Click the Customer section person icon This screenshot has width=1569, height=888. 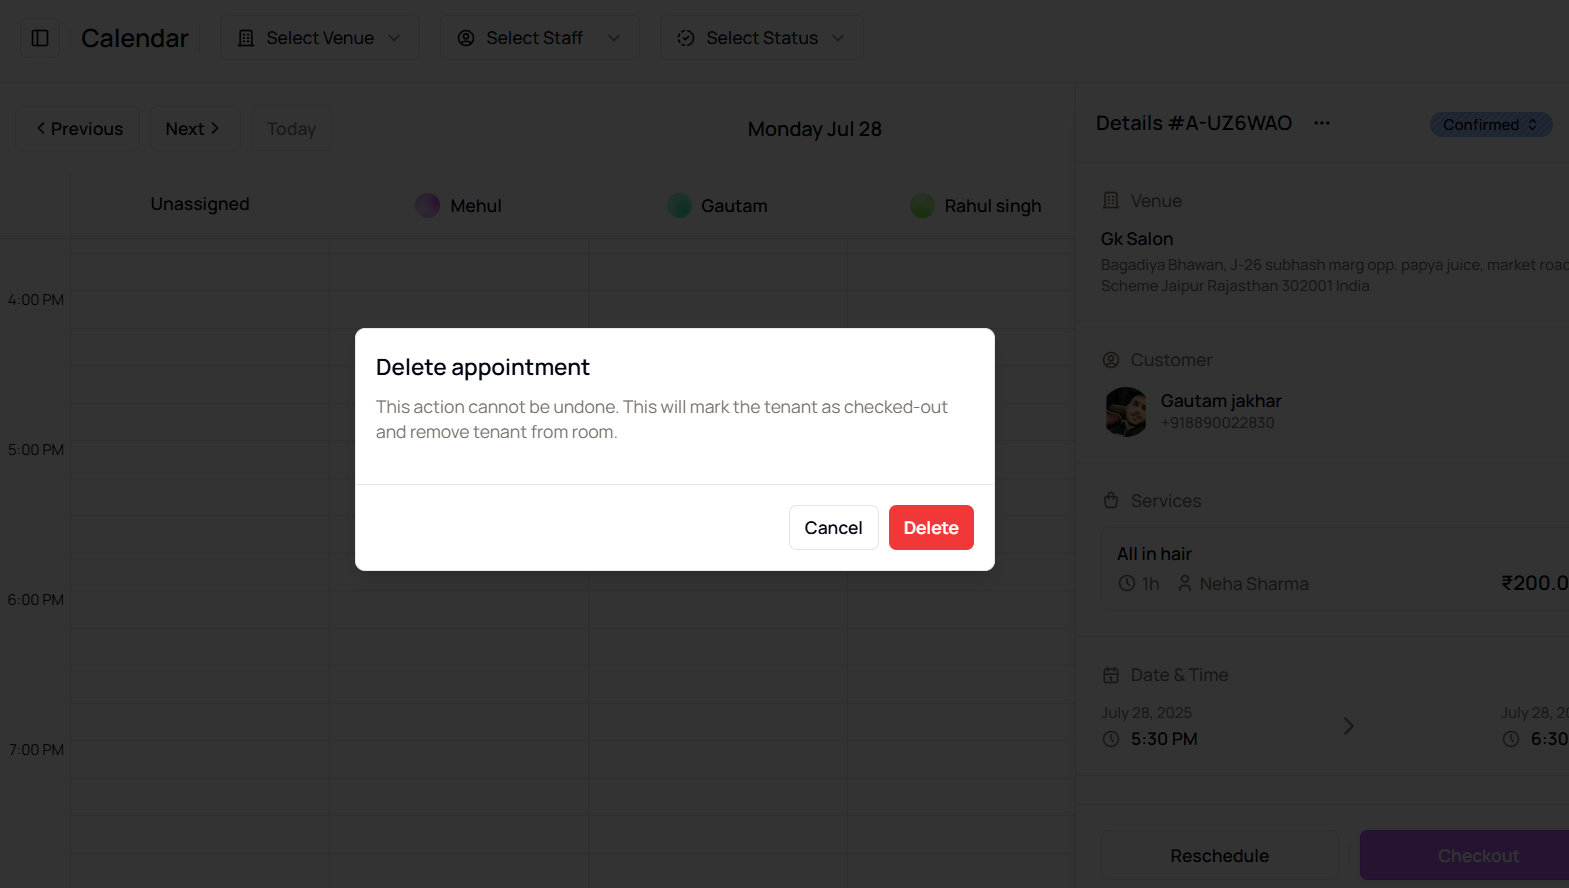click(1111, 359)
